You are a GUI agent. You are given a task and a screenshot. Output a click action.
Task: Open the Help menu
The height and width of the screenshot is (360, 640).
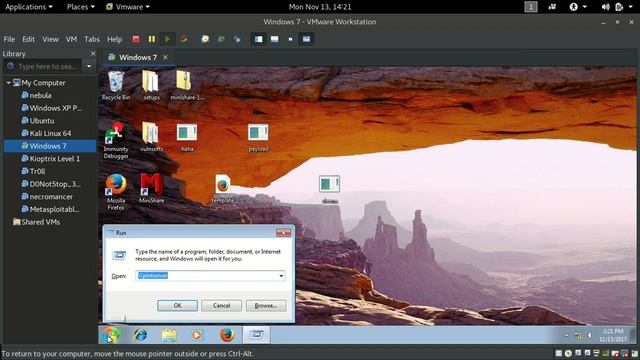[x=114, y=39]
